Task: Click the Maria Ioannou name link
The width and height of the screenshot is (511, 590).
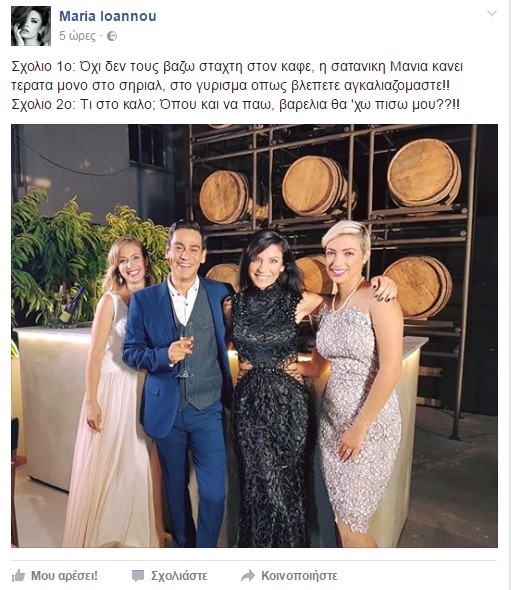Action: click(x=108, y=16)
